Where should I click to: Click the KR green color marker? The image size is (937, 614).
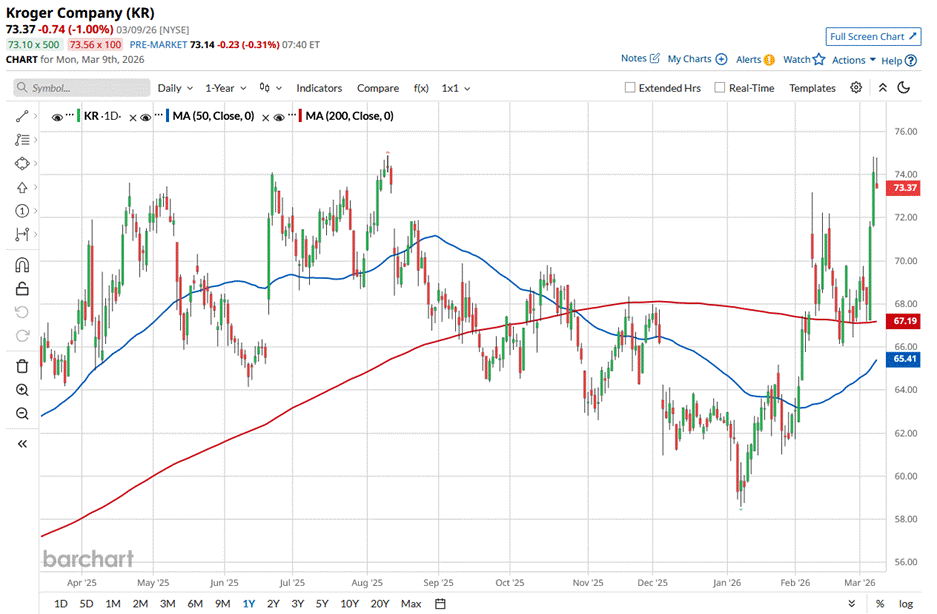point(78,116)
